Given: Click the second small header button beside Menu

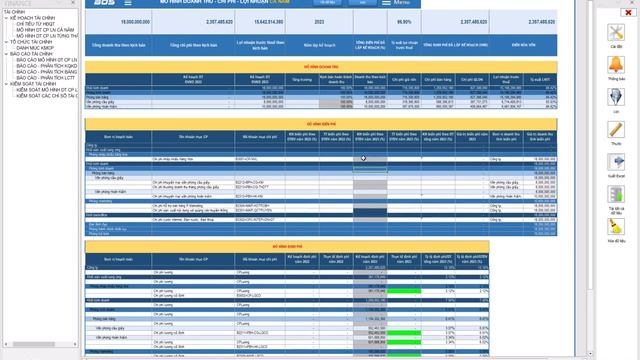Looking at the screenshot, I should [x=363, y=2].
